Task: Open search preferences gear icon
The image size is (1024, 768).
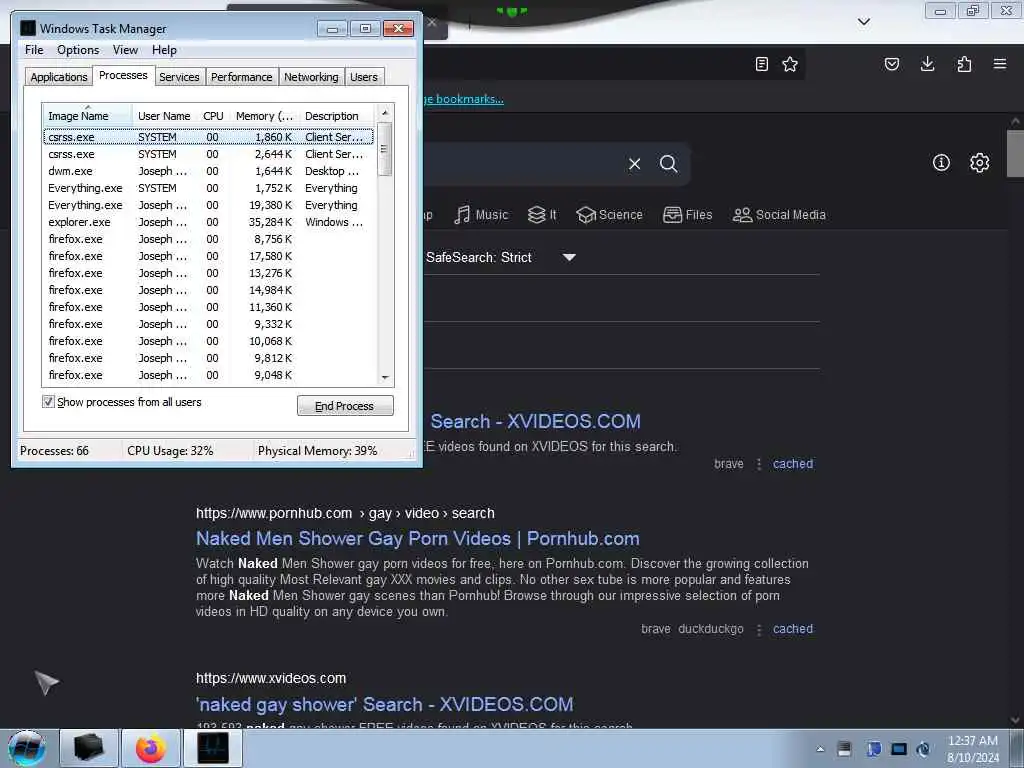Action: 979,163
